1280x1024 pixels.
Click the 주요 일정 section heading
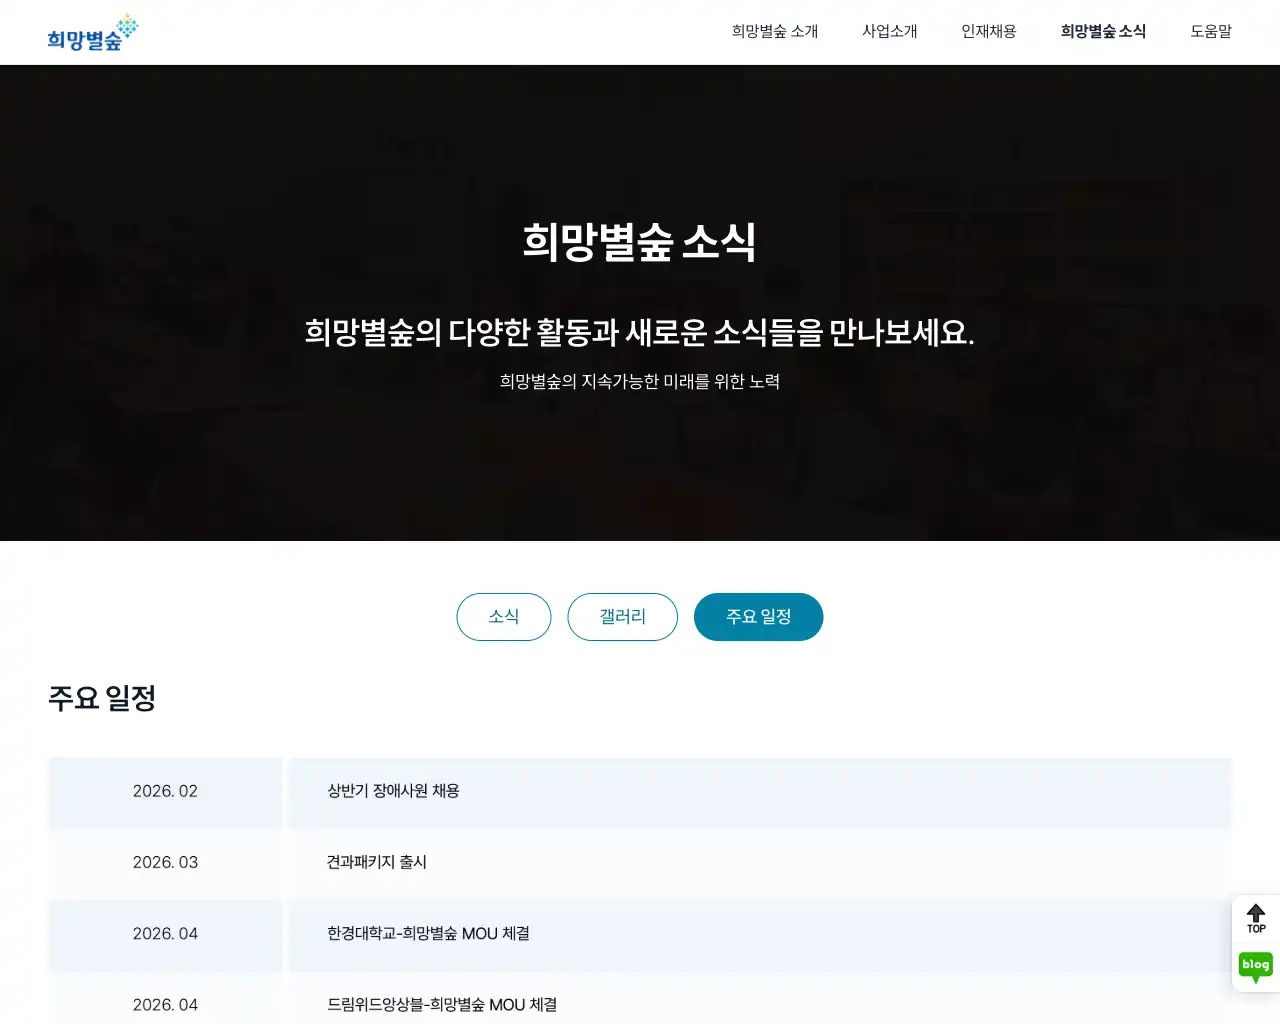[x=102, y=698]
